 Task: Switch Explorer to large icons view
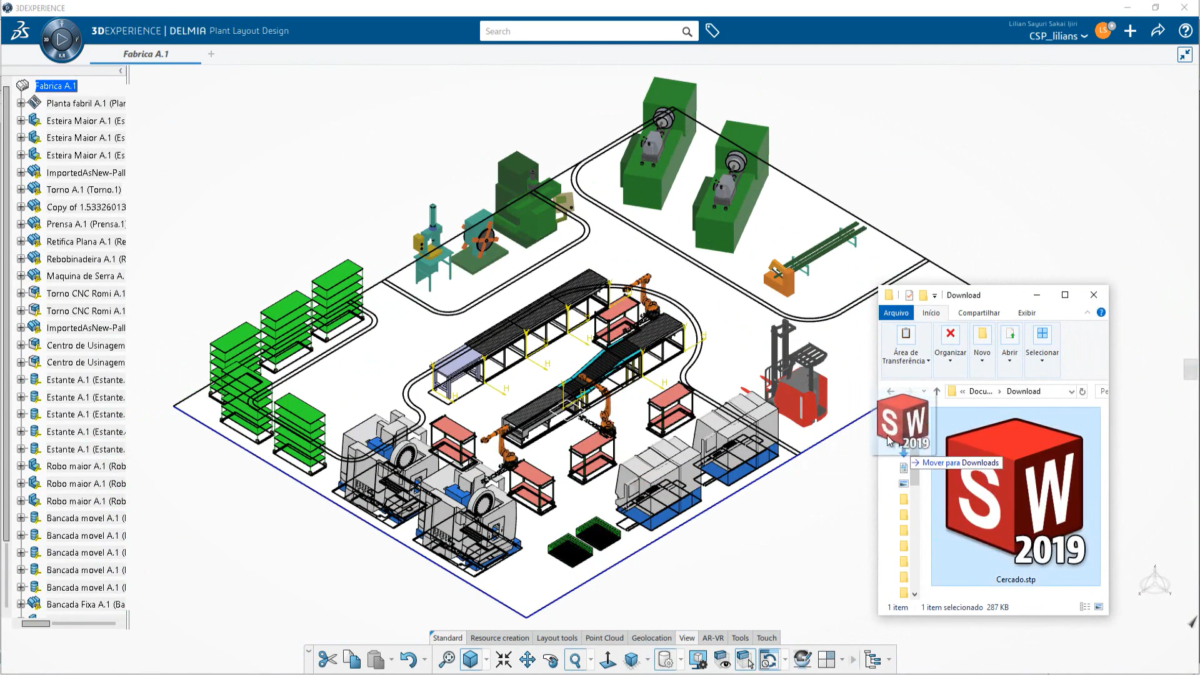coord(1098,606)
